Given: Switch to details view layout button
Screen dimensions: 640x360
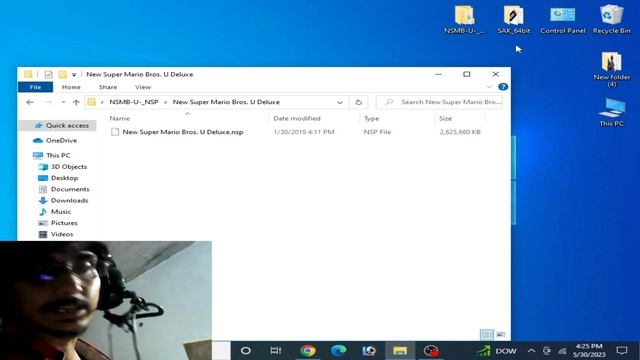Looking at the screenshot, I should pyautogui.click(x=487, y=335).
